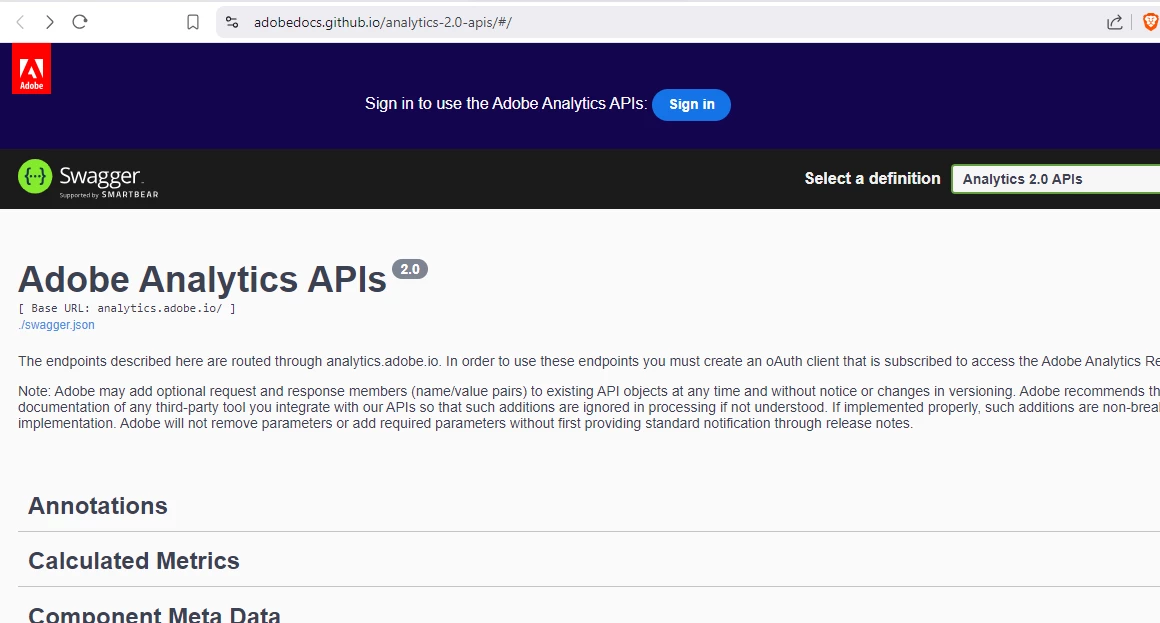Click the Select a definition label
The image size is (1160, 623).
click(x=872, y=178)
